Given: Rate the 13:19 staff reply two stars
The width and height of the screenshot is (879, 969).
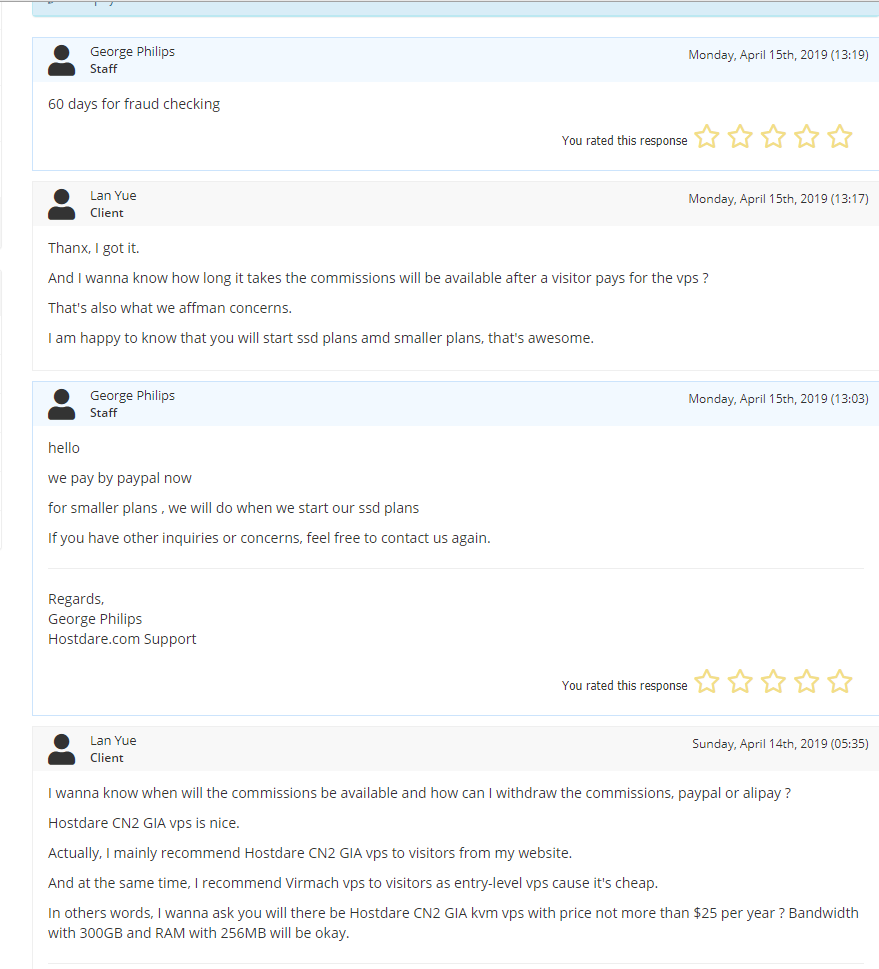Looking at the screenshot, I should [x=740, y=137].
